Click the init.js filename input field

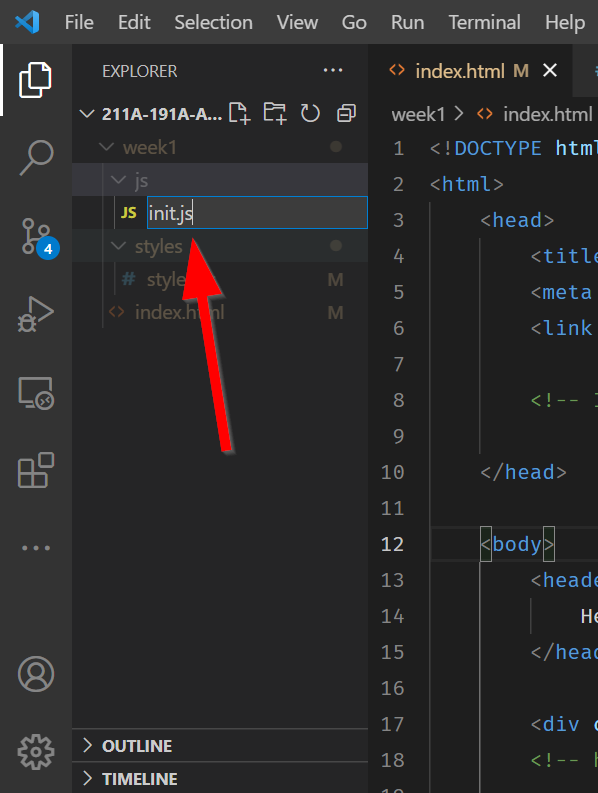257,213
